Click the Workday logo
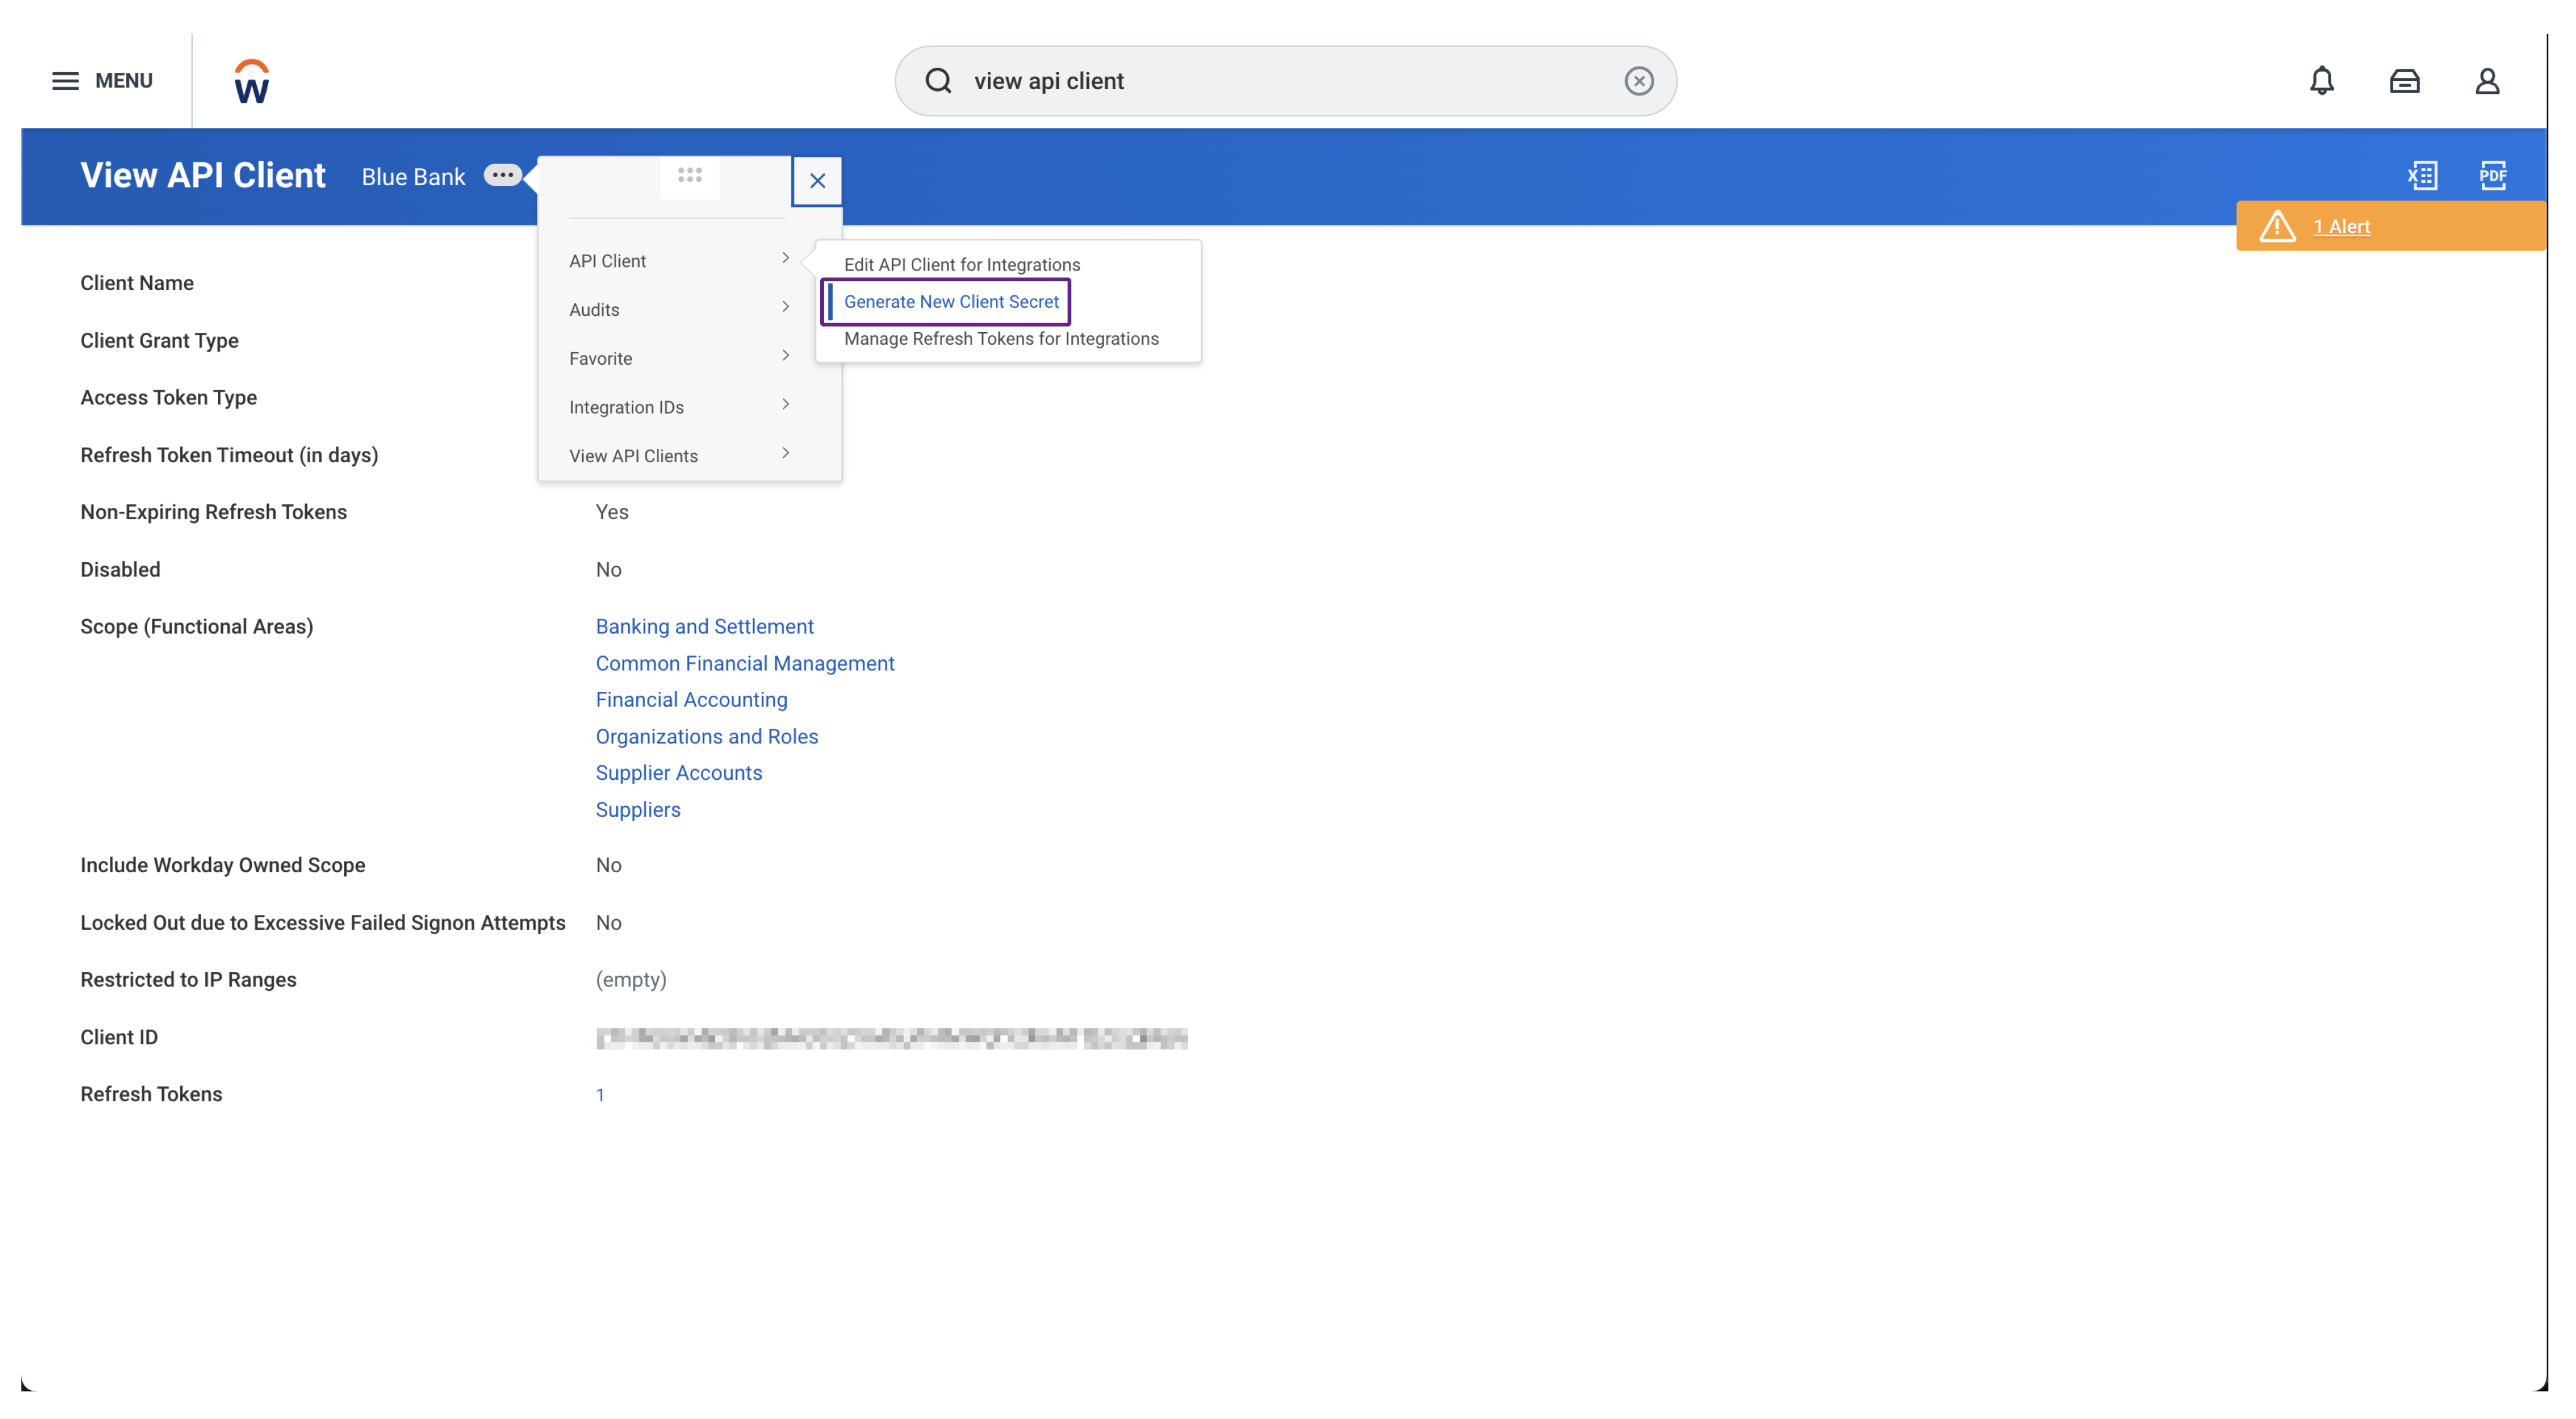The width and height of the screenshot is (2576, 1419). (250, 80)
